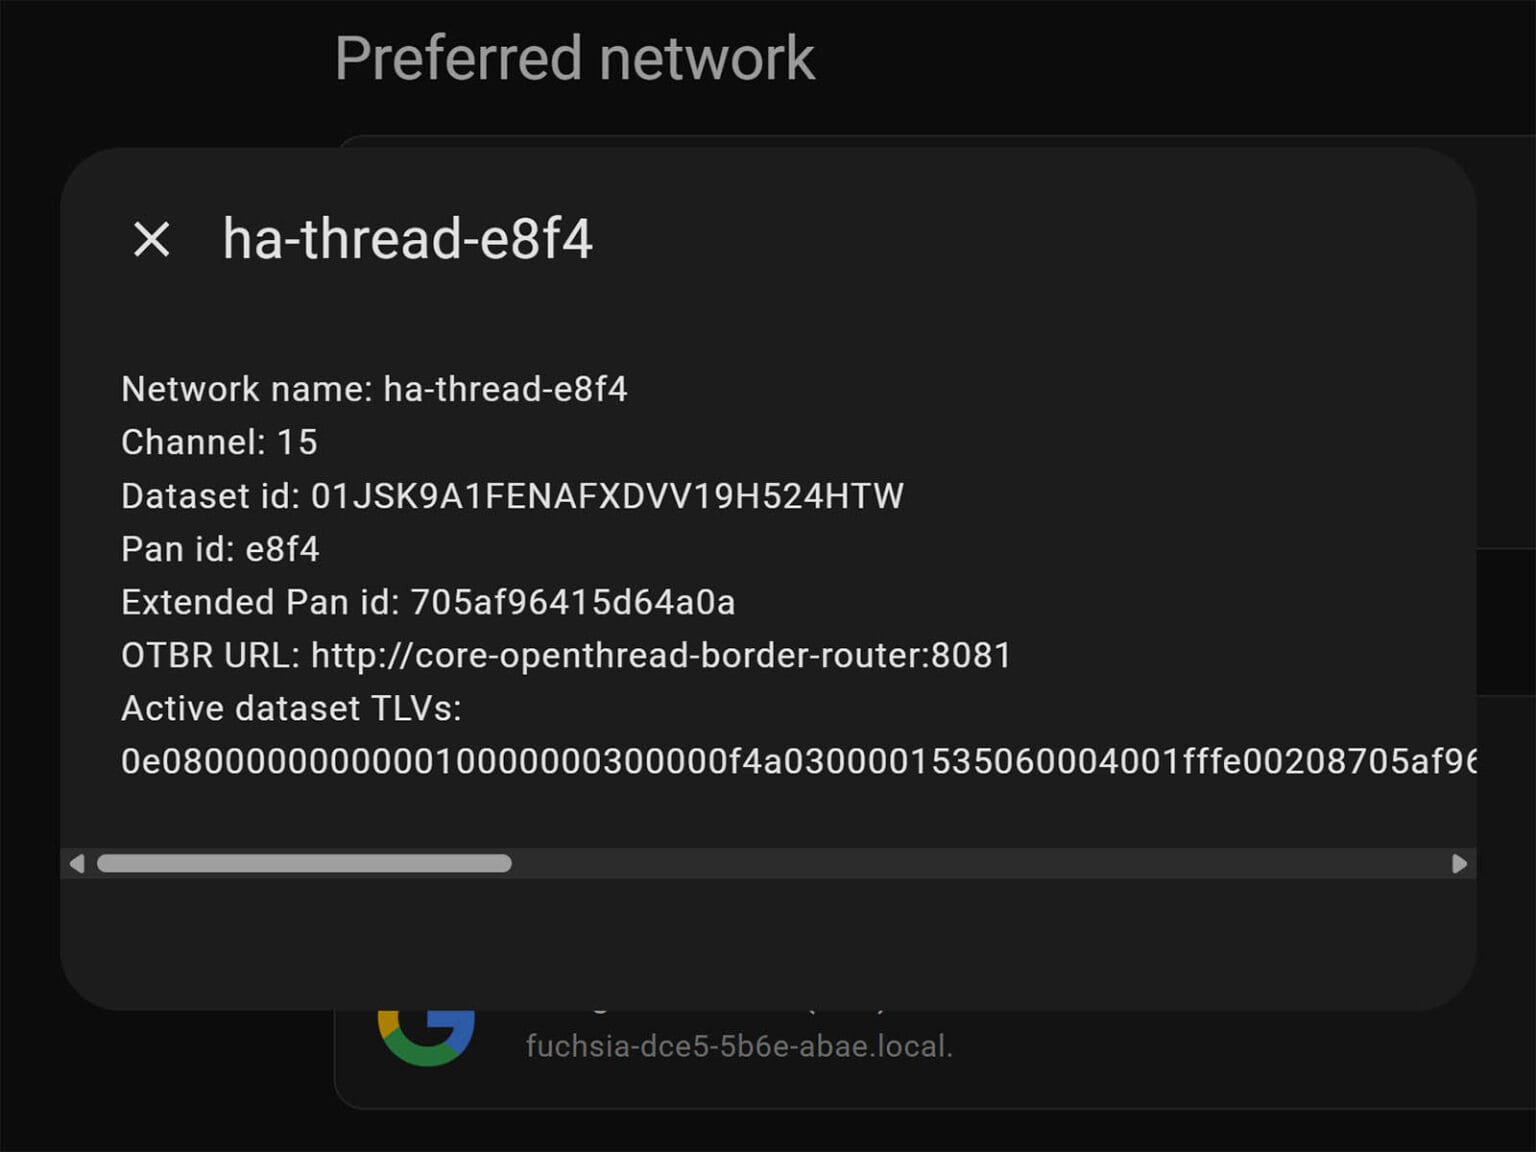Image resolution: width=1536 pixels, height=1152 pixels.
Task: Open the OTBR URL link
Action: click(660, 655)
